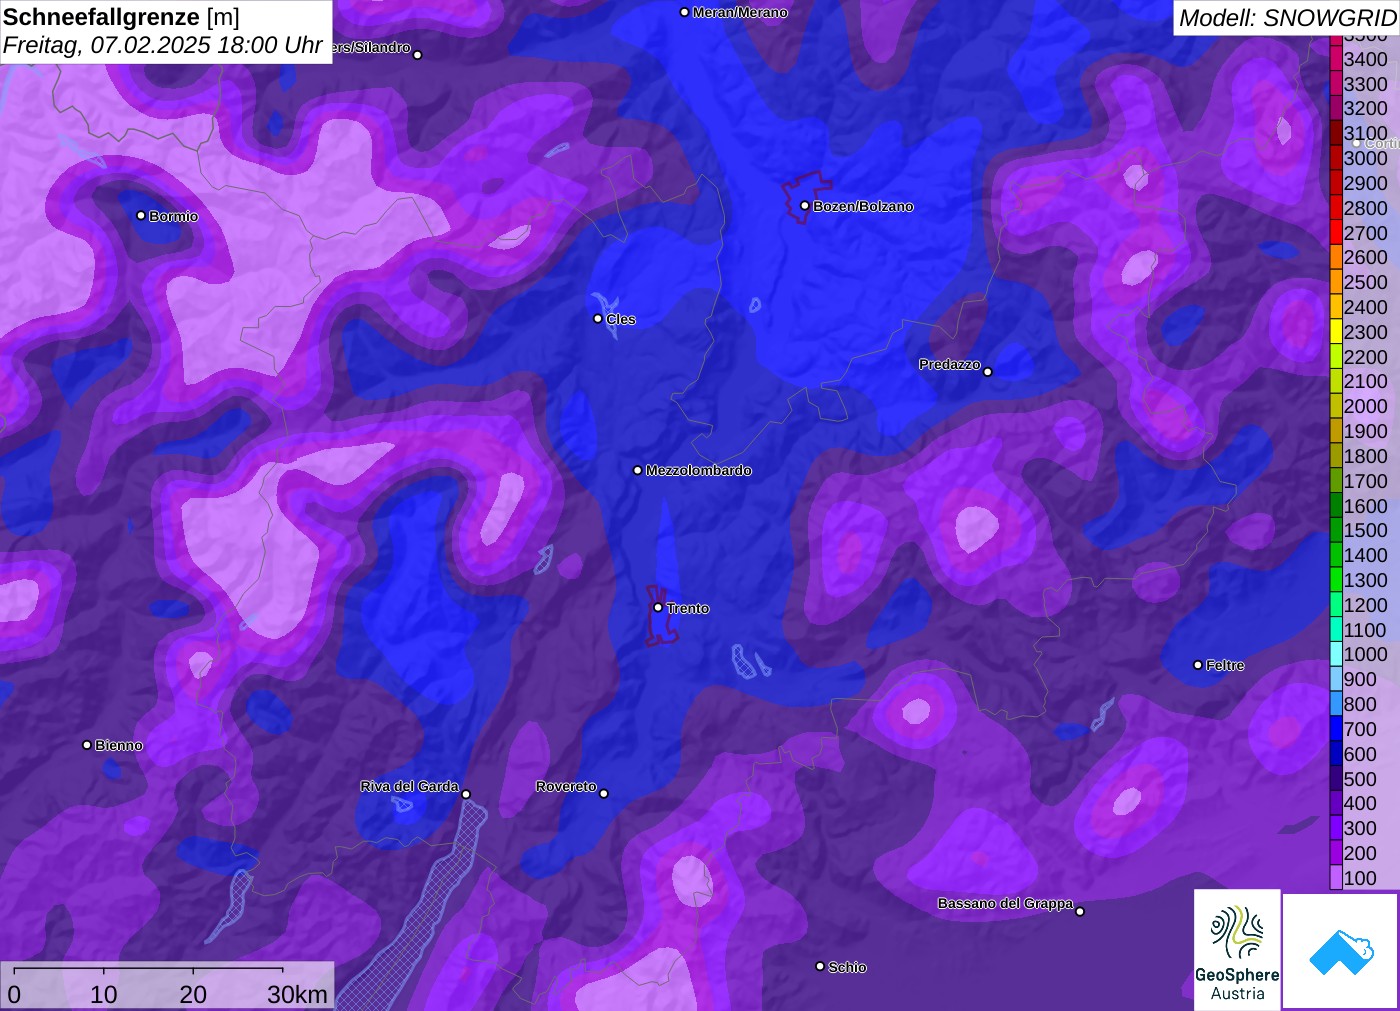
Task: Click the Bormio location marker
Action: click(141, 215)
